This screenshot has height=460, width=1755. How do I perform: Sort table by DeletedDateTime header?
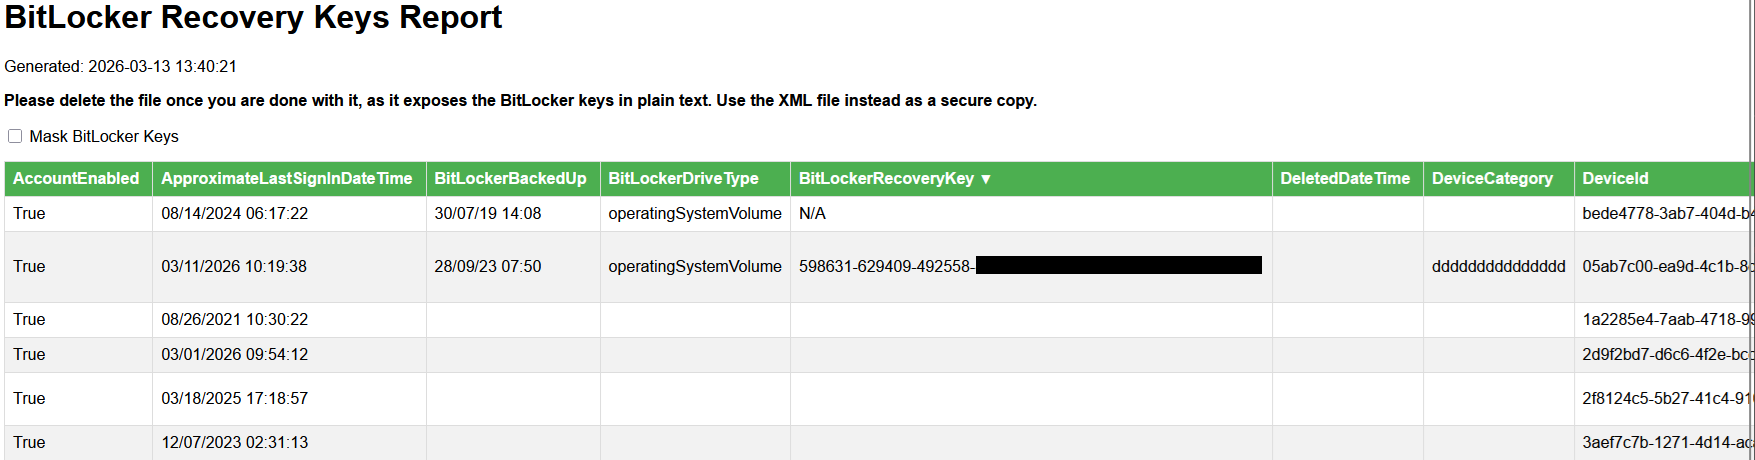coord(1345,179)
